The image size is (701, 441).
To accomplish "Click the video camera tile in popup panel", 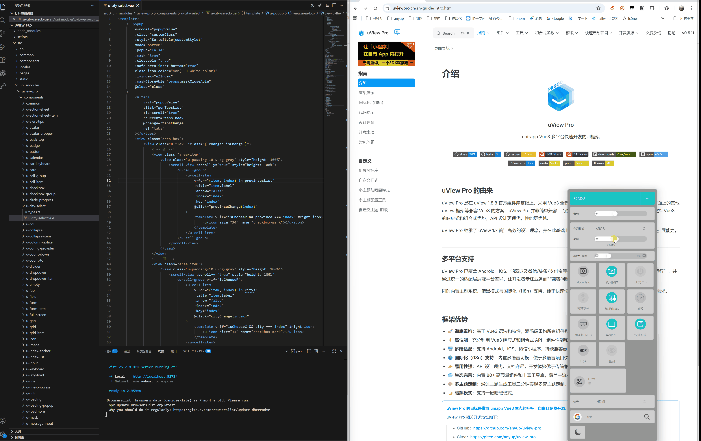I will (x=583, y=353).
